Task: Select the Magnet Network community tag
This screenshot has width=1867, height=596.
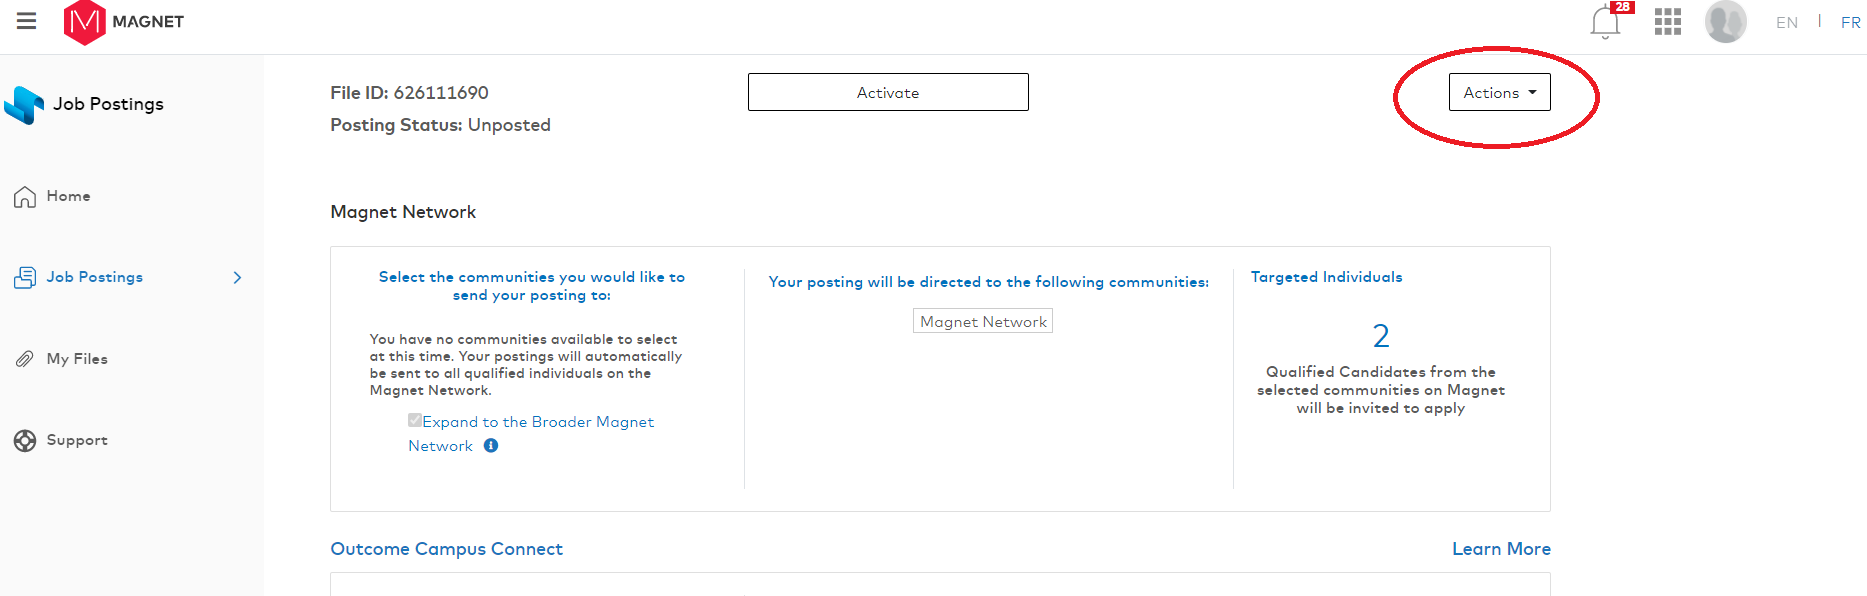Action: [x=983, y=322]
